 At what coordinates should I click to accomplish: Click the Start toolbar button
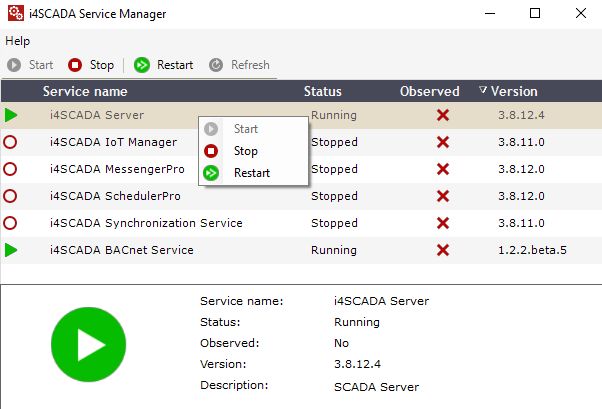coord(30,65)
